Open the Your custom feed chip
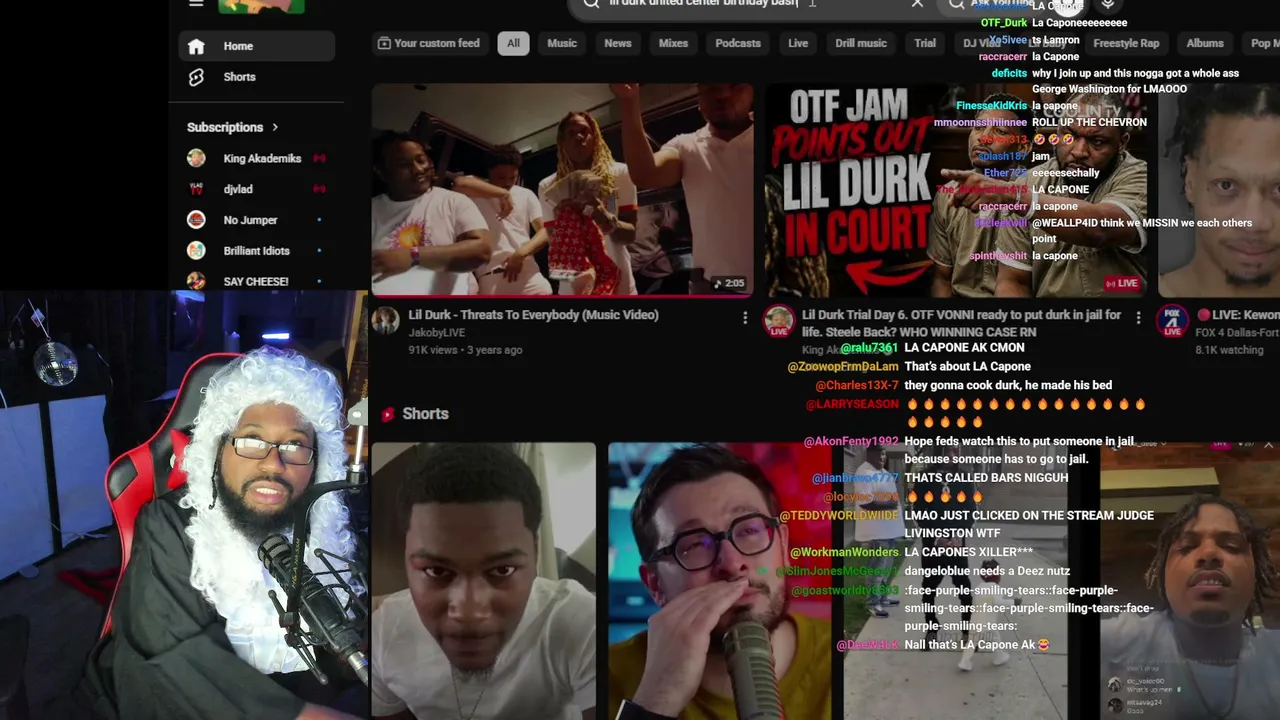Screen dimensions: 1280x720 429,43
